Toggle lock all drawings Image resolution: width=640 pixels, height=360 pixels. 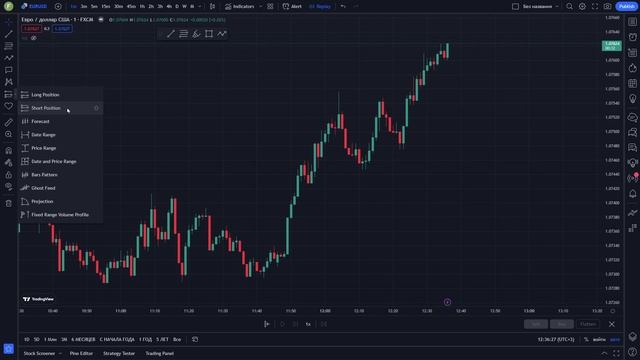pyautogui.click(x=9, y=175)
